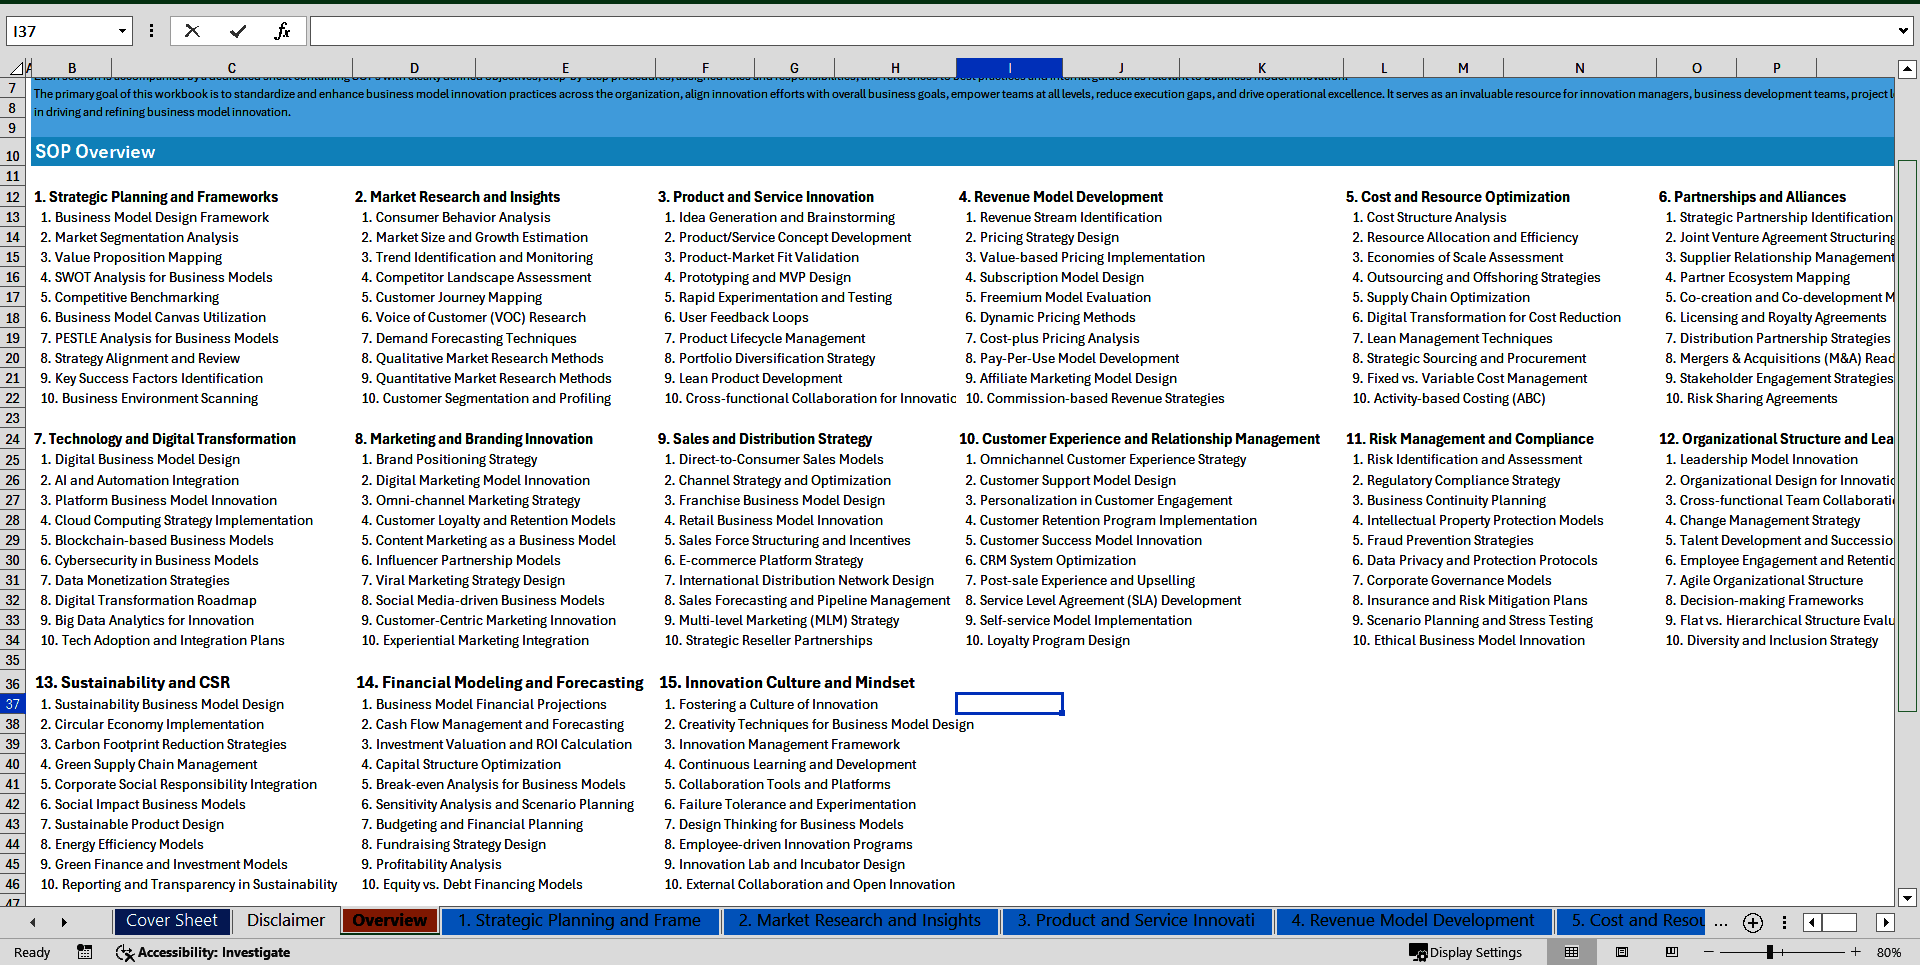Toggle Page Layout view in the status bar

point(1622,952)
